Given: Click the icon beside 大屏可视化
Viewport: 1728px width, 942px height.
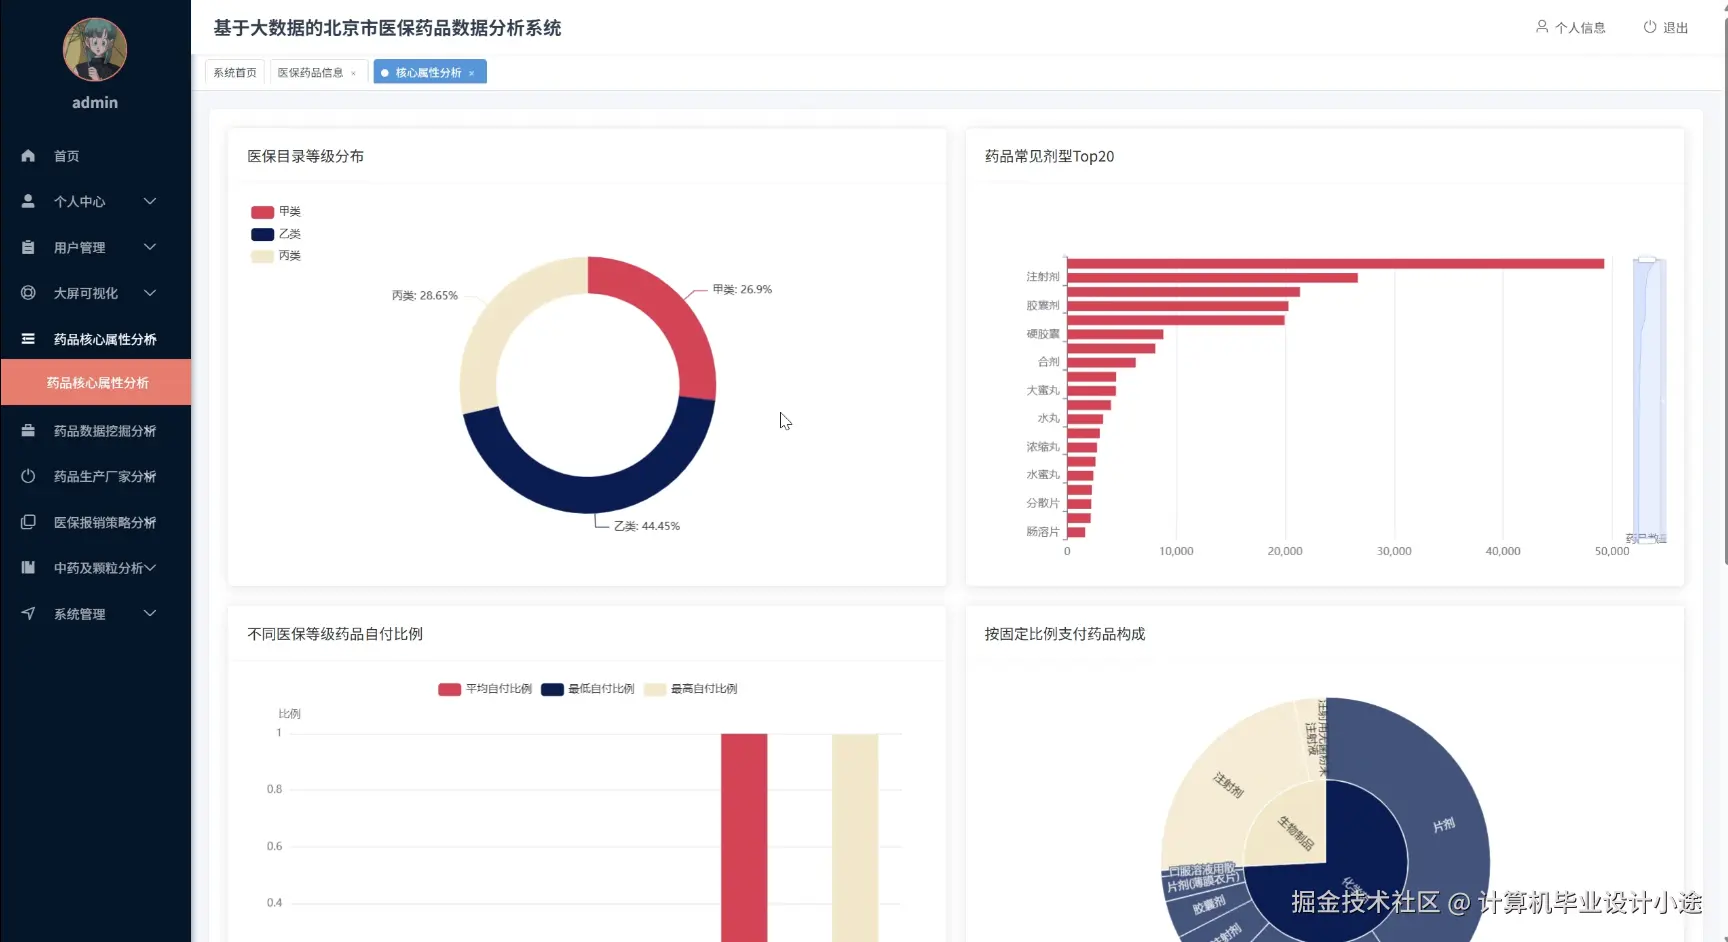Looking at the screenshot, I should [28, 293].
